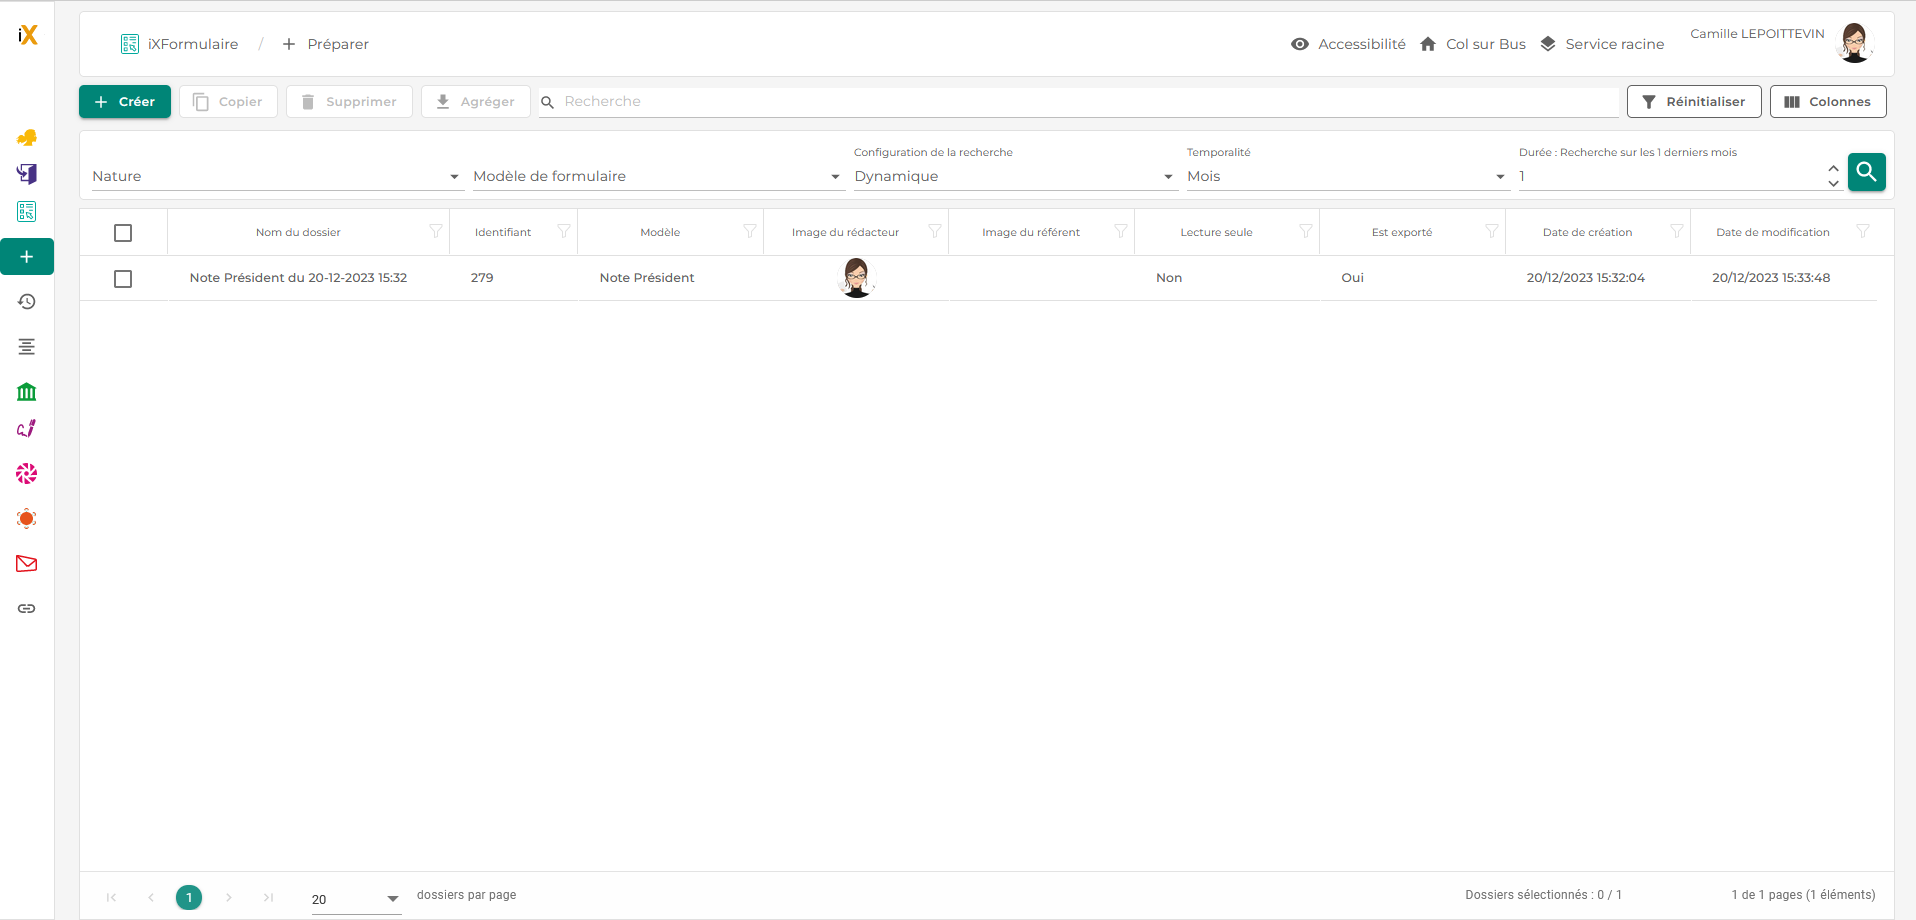The width and height of the screenshot is (1916, 920).
Task: Open the link chain sidebar icon
Action: tap(27, 609)
